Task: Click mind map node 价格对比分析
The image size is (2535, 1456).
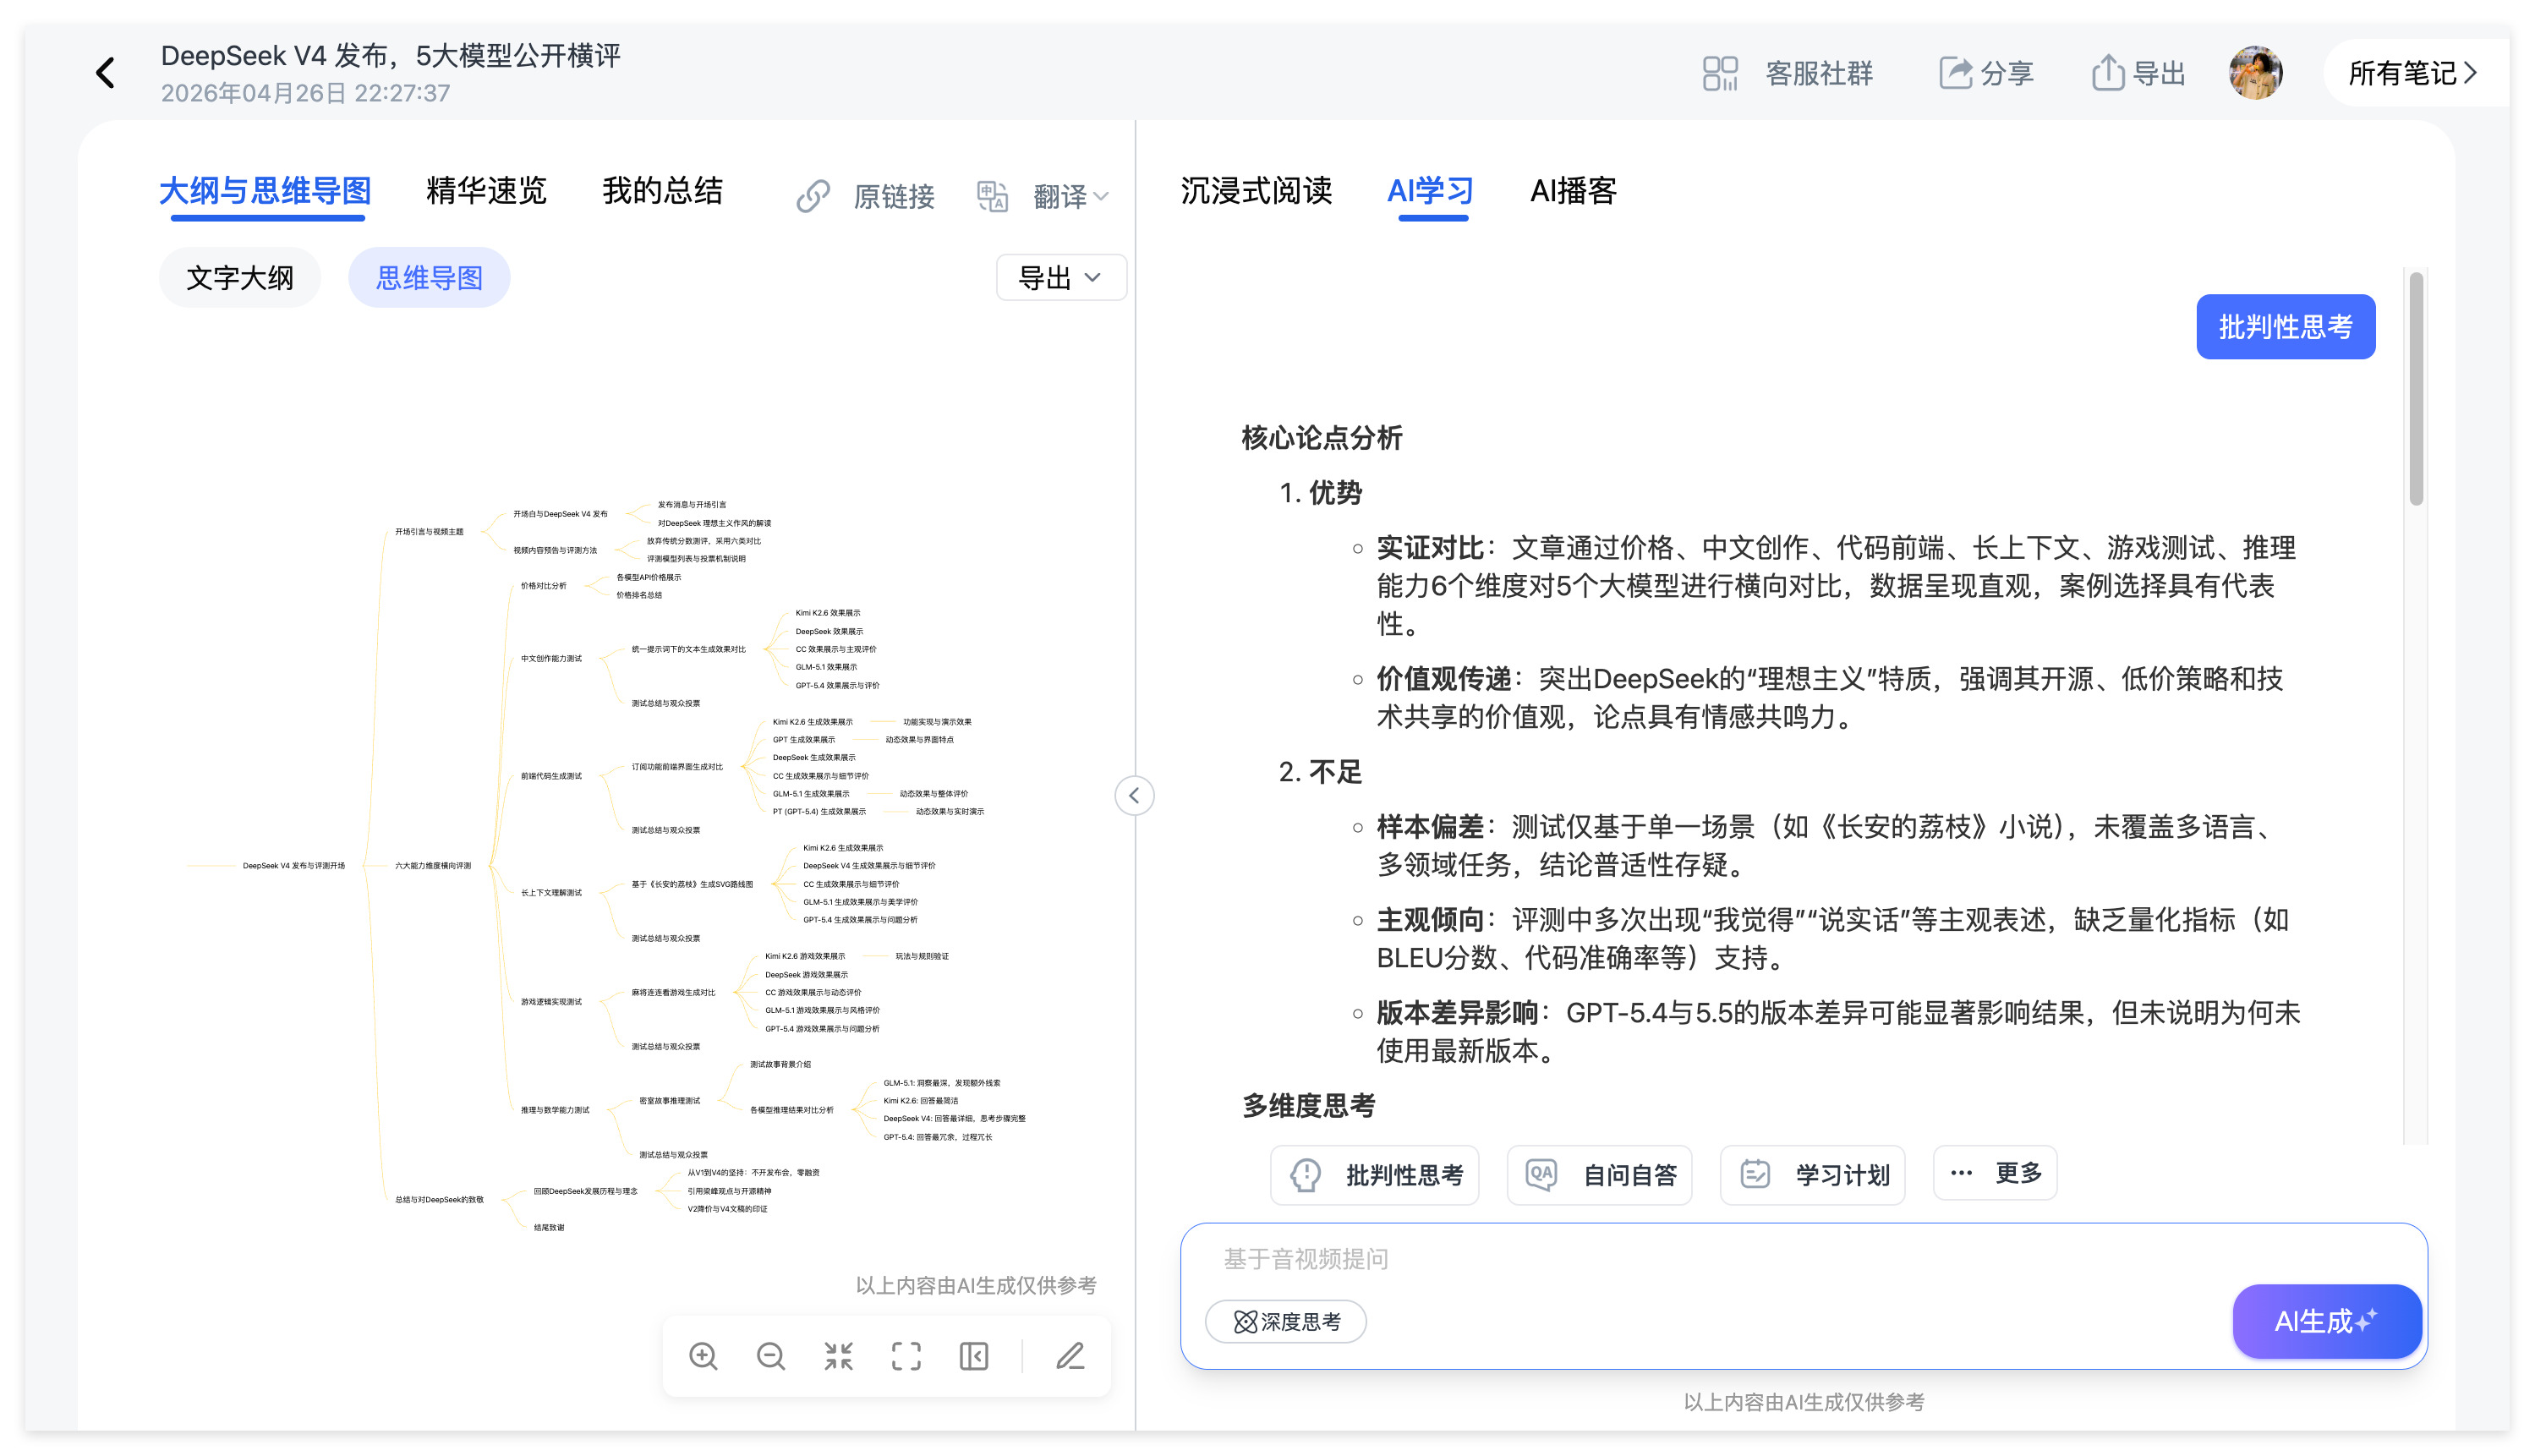Action: [543, 586]
